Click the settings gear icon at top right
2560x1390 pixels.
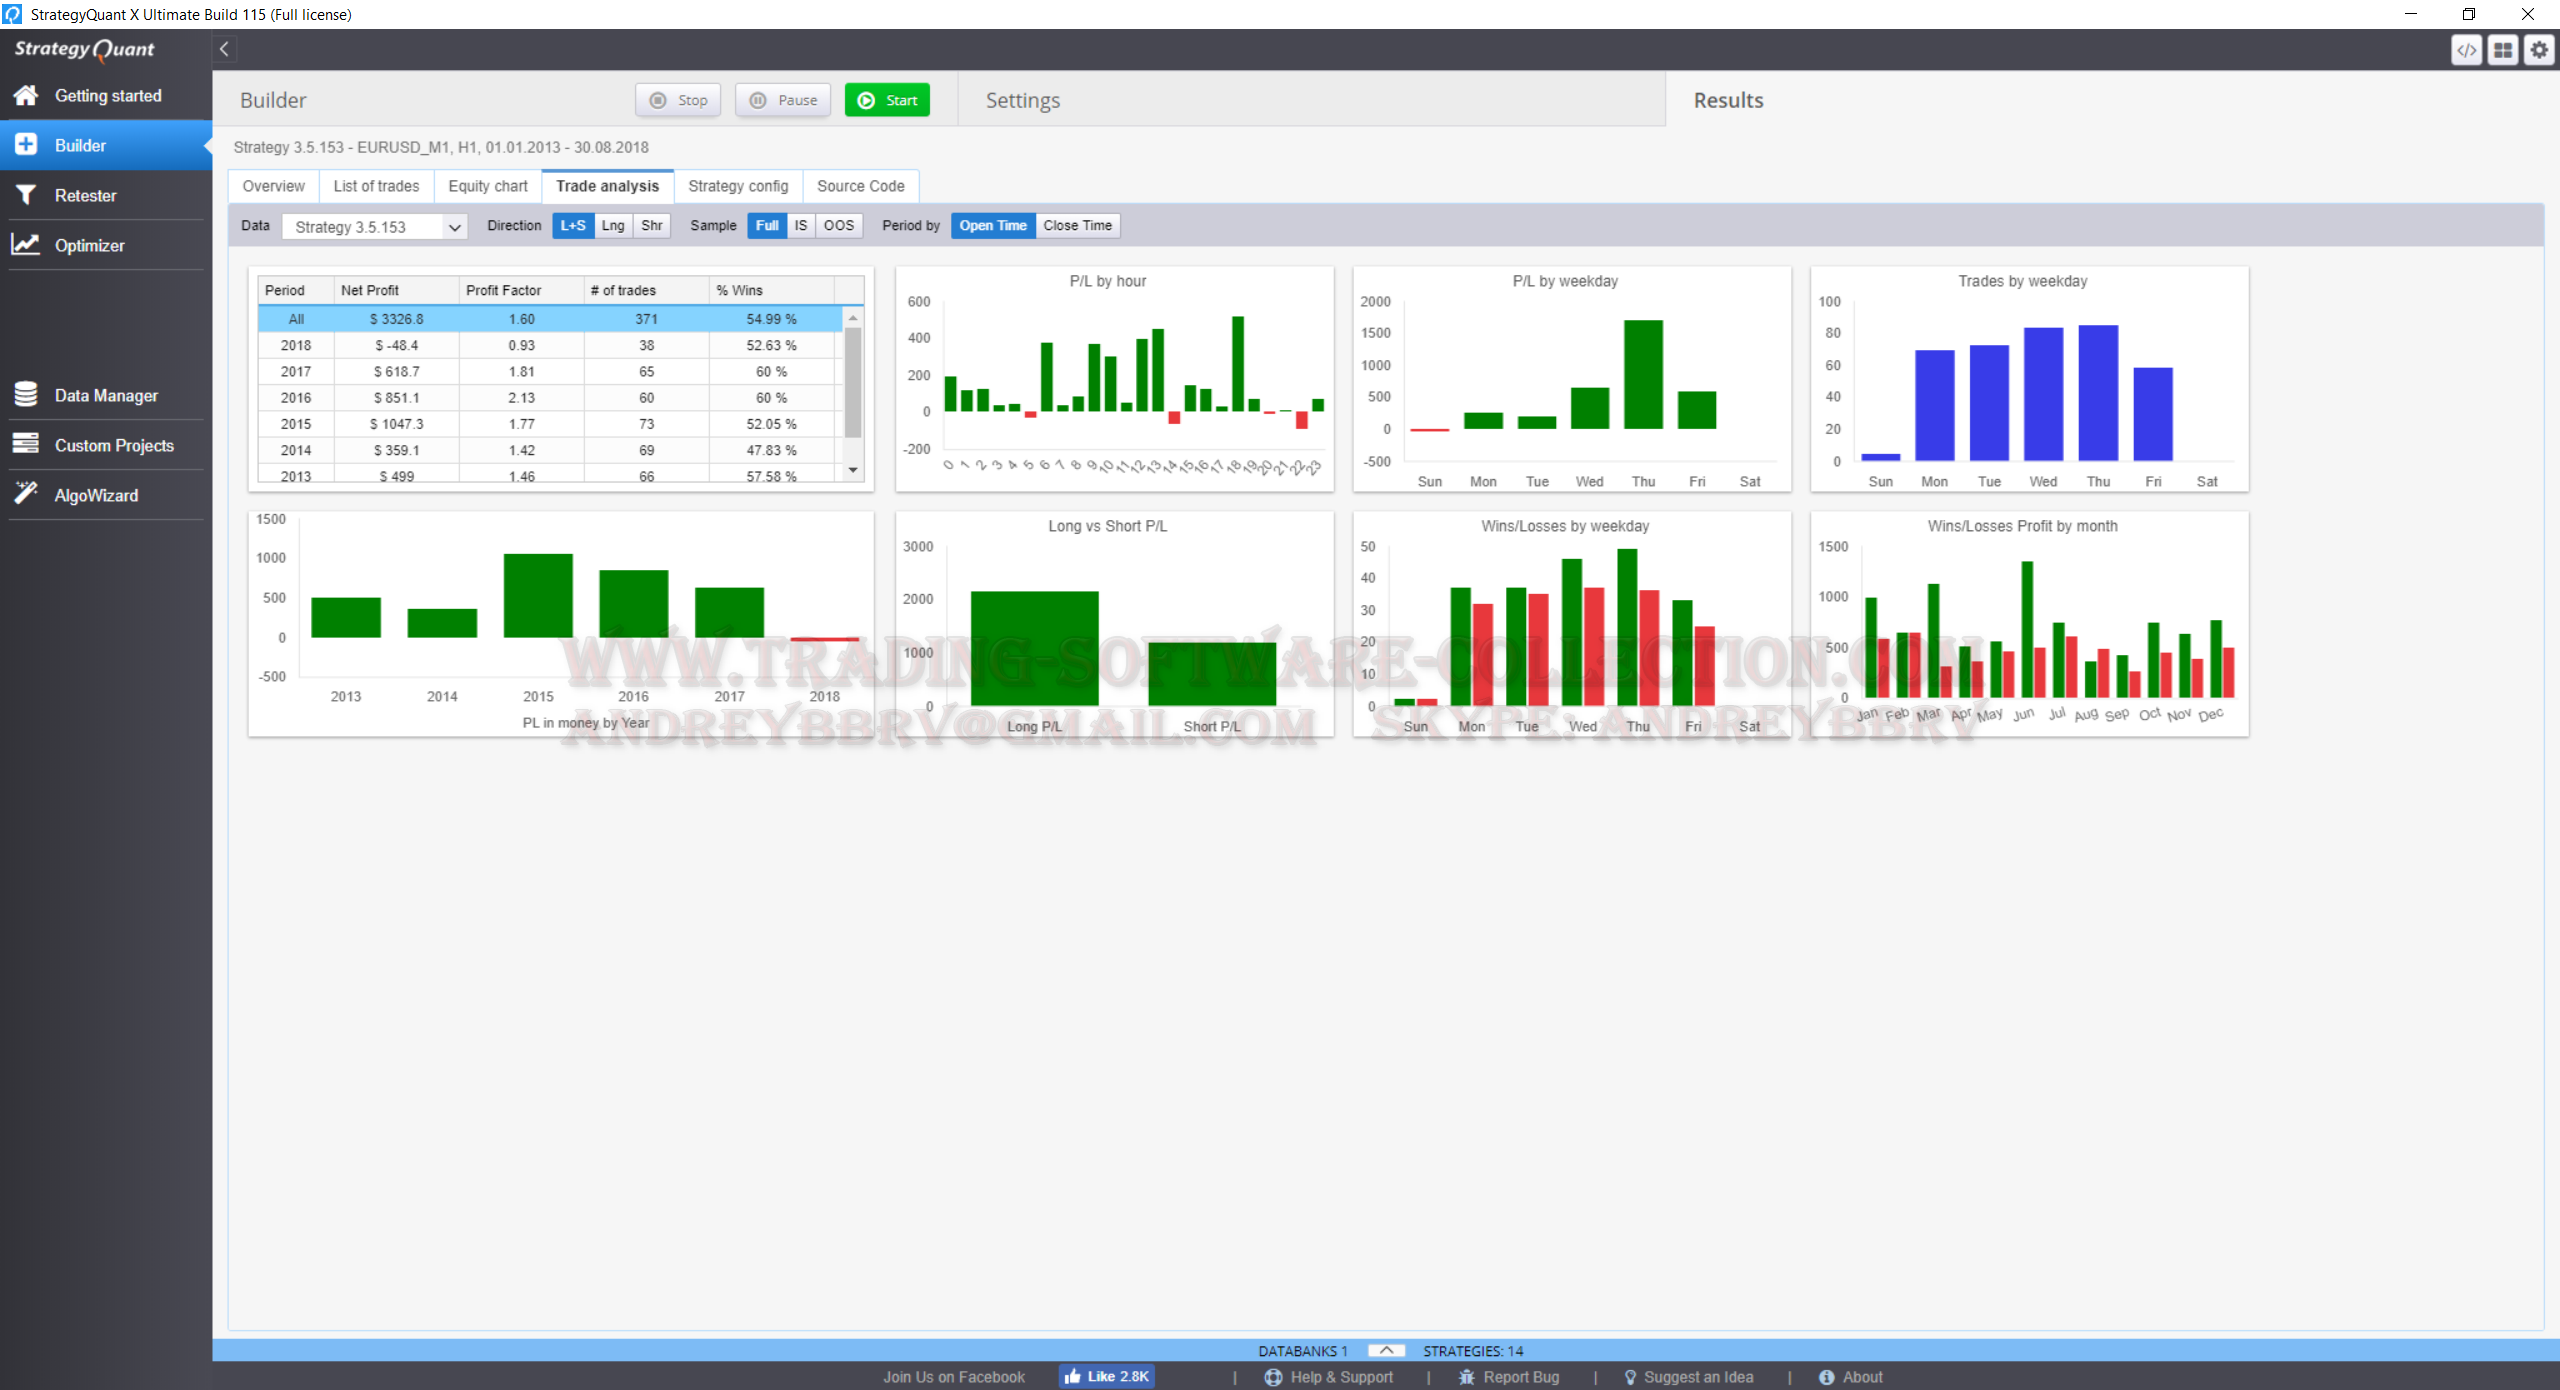point(2539,50)
